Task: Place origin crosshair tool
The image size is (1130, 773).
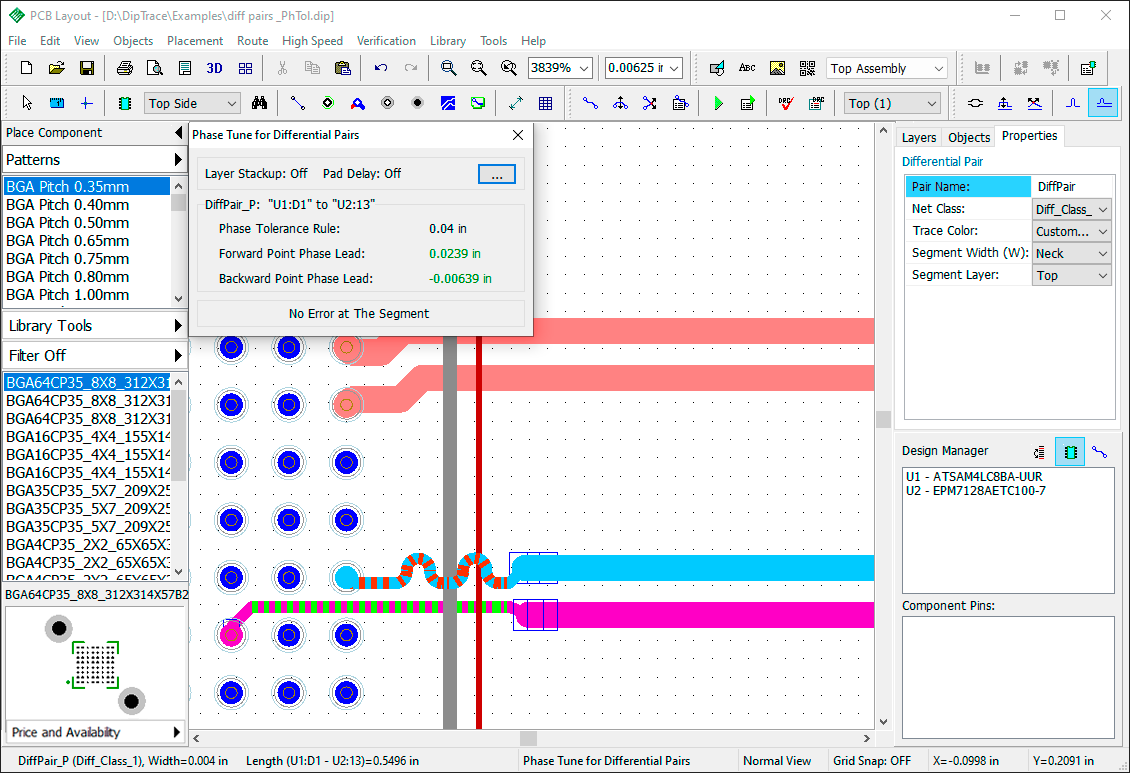Action: [86, 103]
